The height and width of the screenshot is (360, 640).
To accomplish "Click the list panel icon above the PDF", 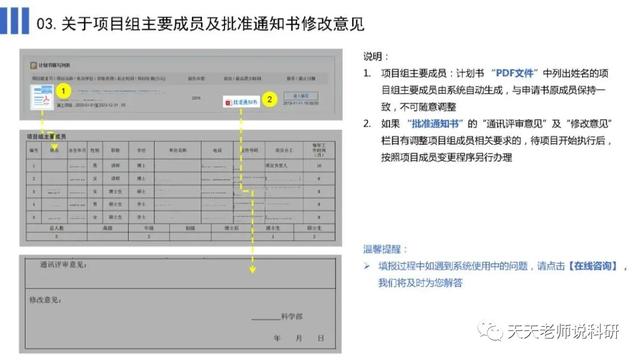I will coord(33,65).
